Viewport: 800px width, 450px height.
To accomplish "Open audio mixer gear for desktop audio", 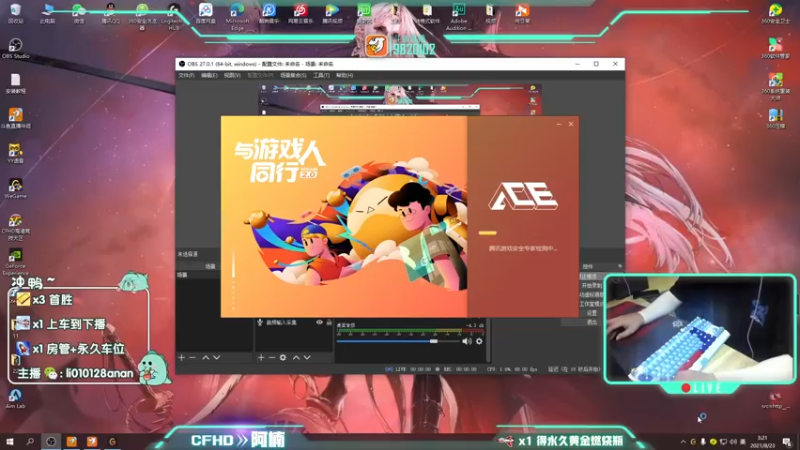I will tap(479, 341).
